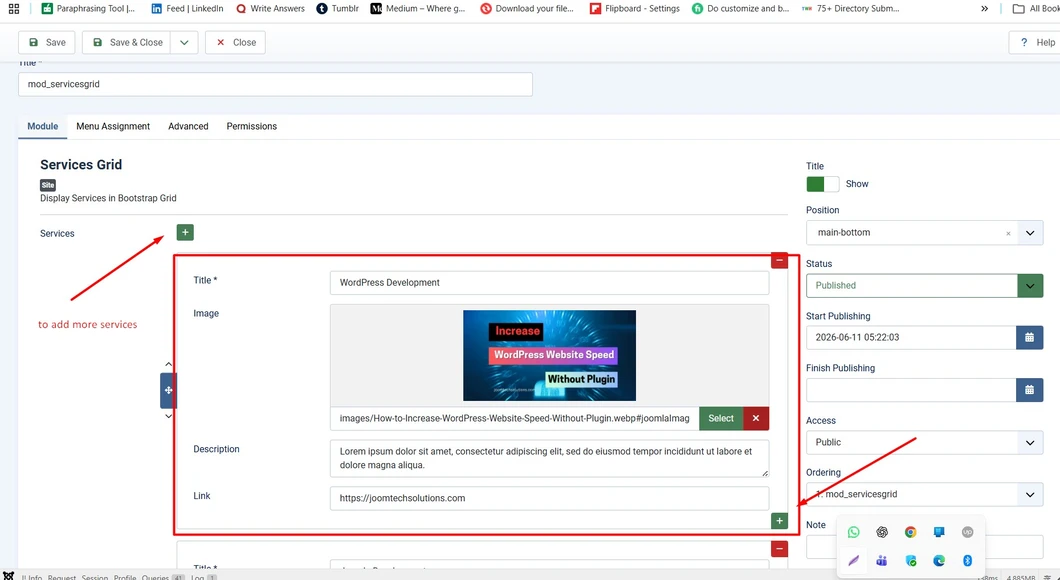This screenshot has height=580, width=1060.
Task: Open Log panel in debug bar
Action: 203,577
